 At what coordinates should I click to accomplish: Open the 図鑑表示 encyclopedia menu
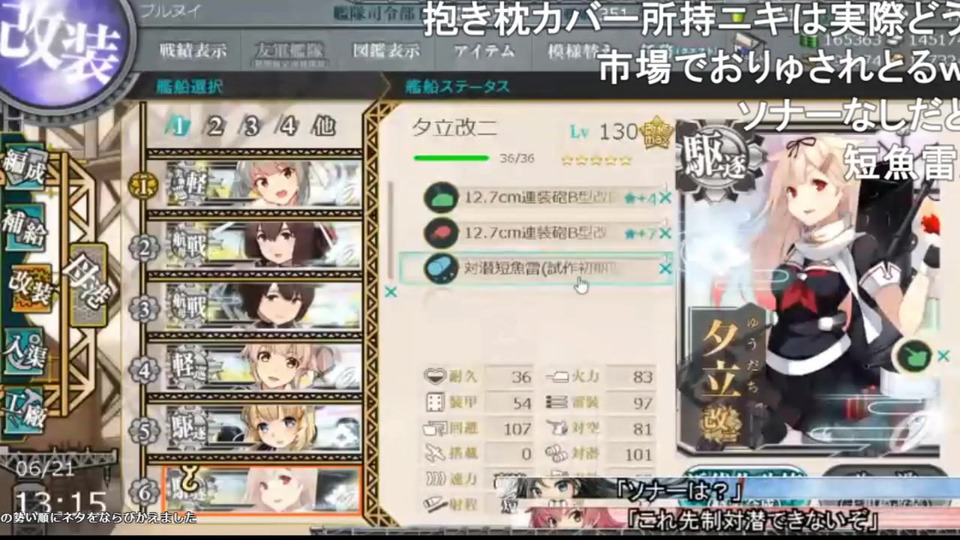386,51
